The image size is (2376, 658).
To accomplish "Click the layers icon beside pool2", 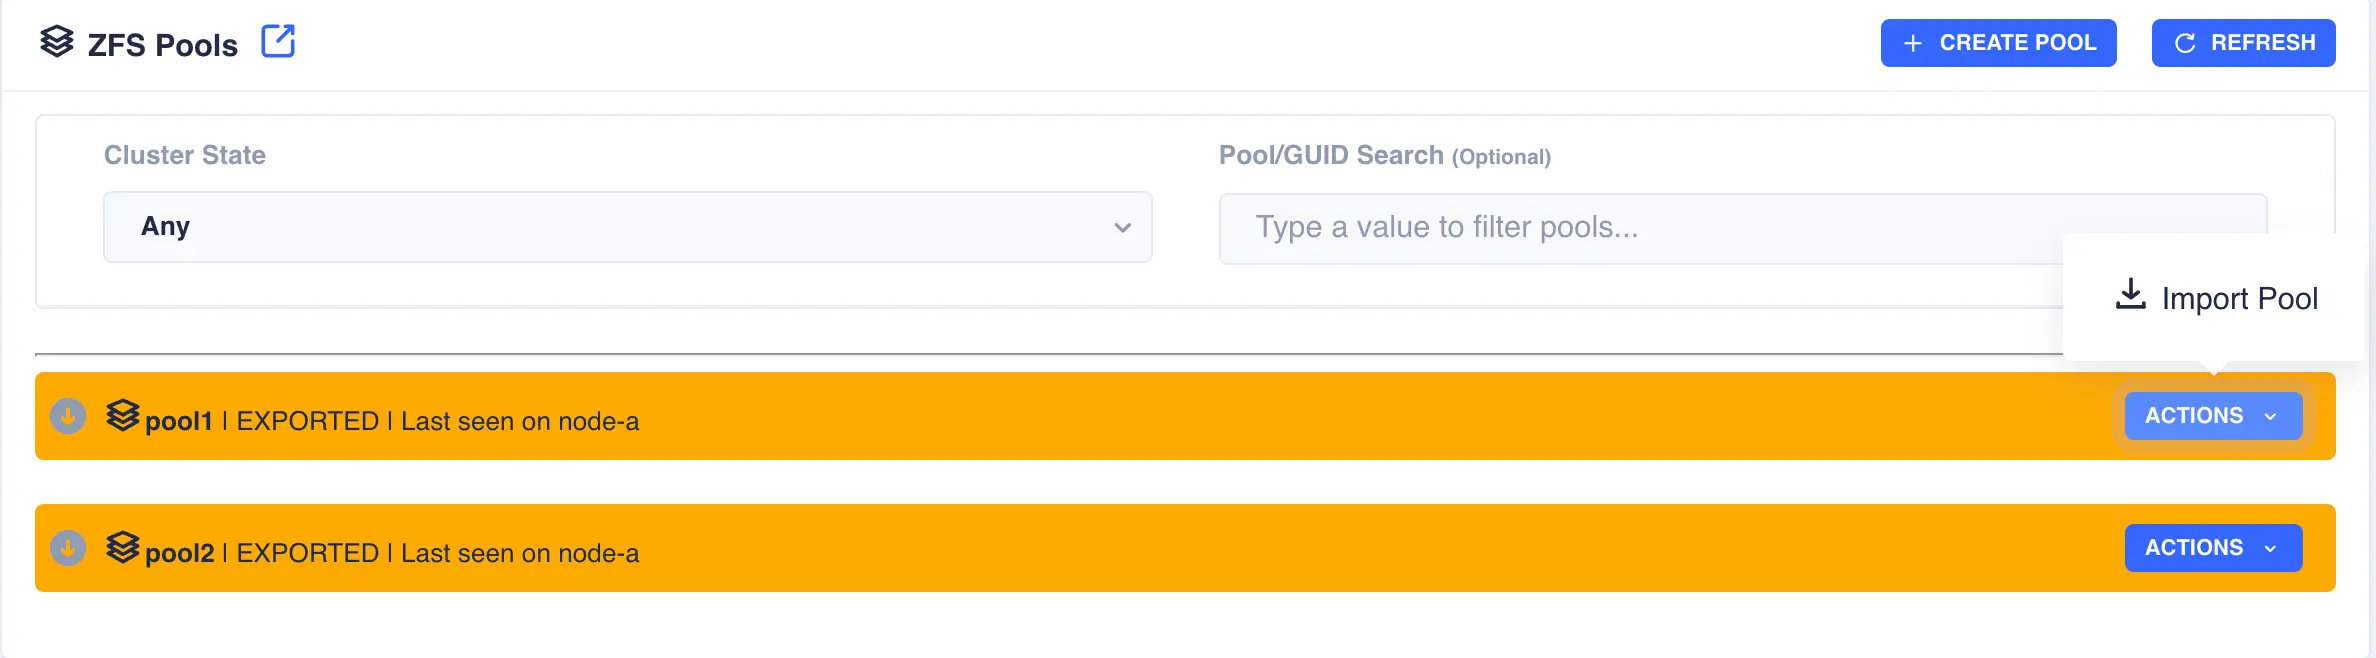I will pyautogui.click(x=123, y=548).
